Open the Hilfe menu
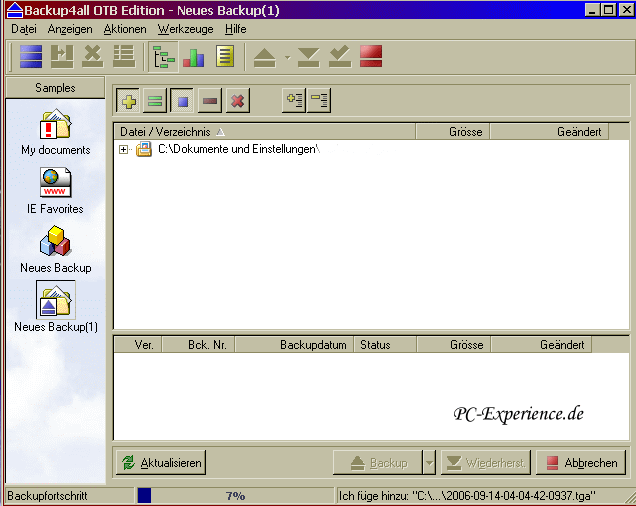 [x=236, y=29]
